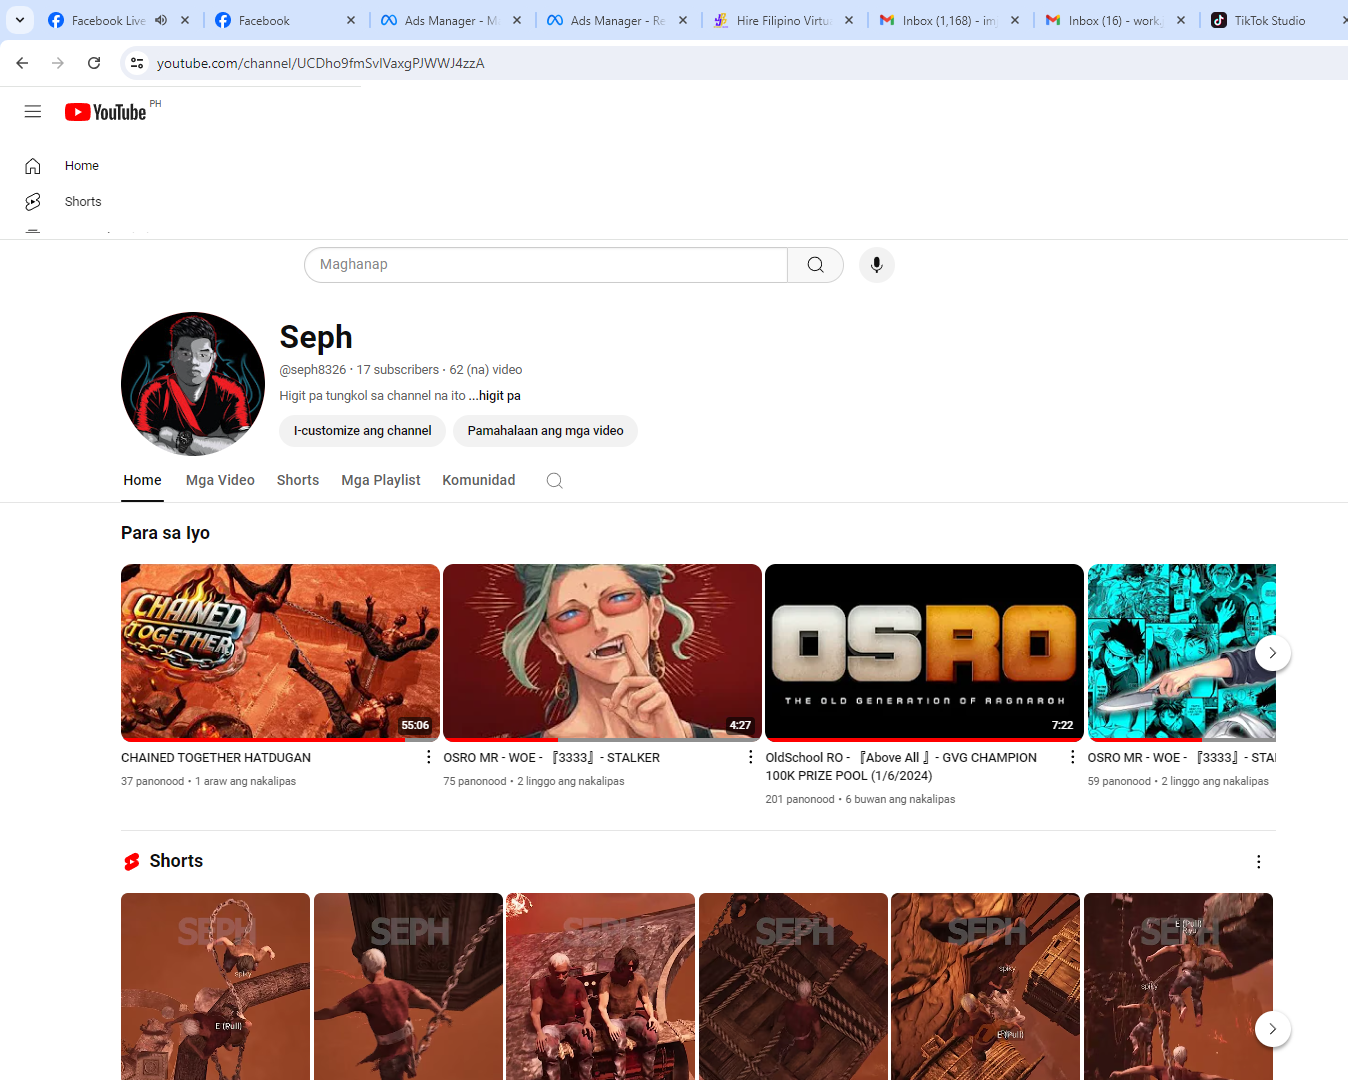Click I-customize ang channel button

click(x=363, y=431)
